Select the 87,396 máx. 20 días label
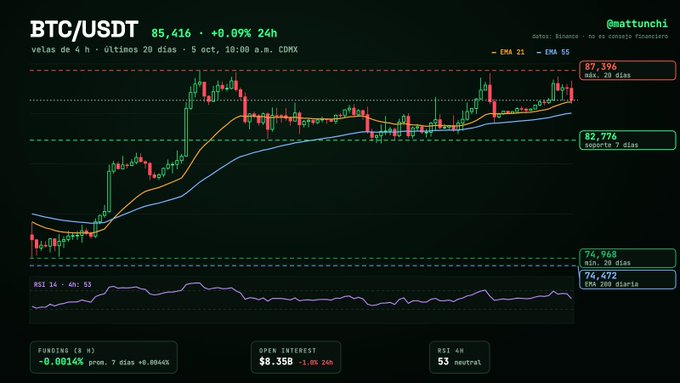 (628, 70)
